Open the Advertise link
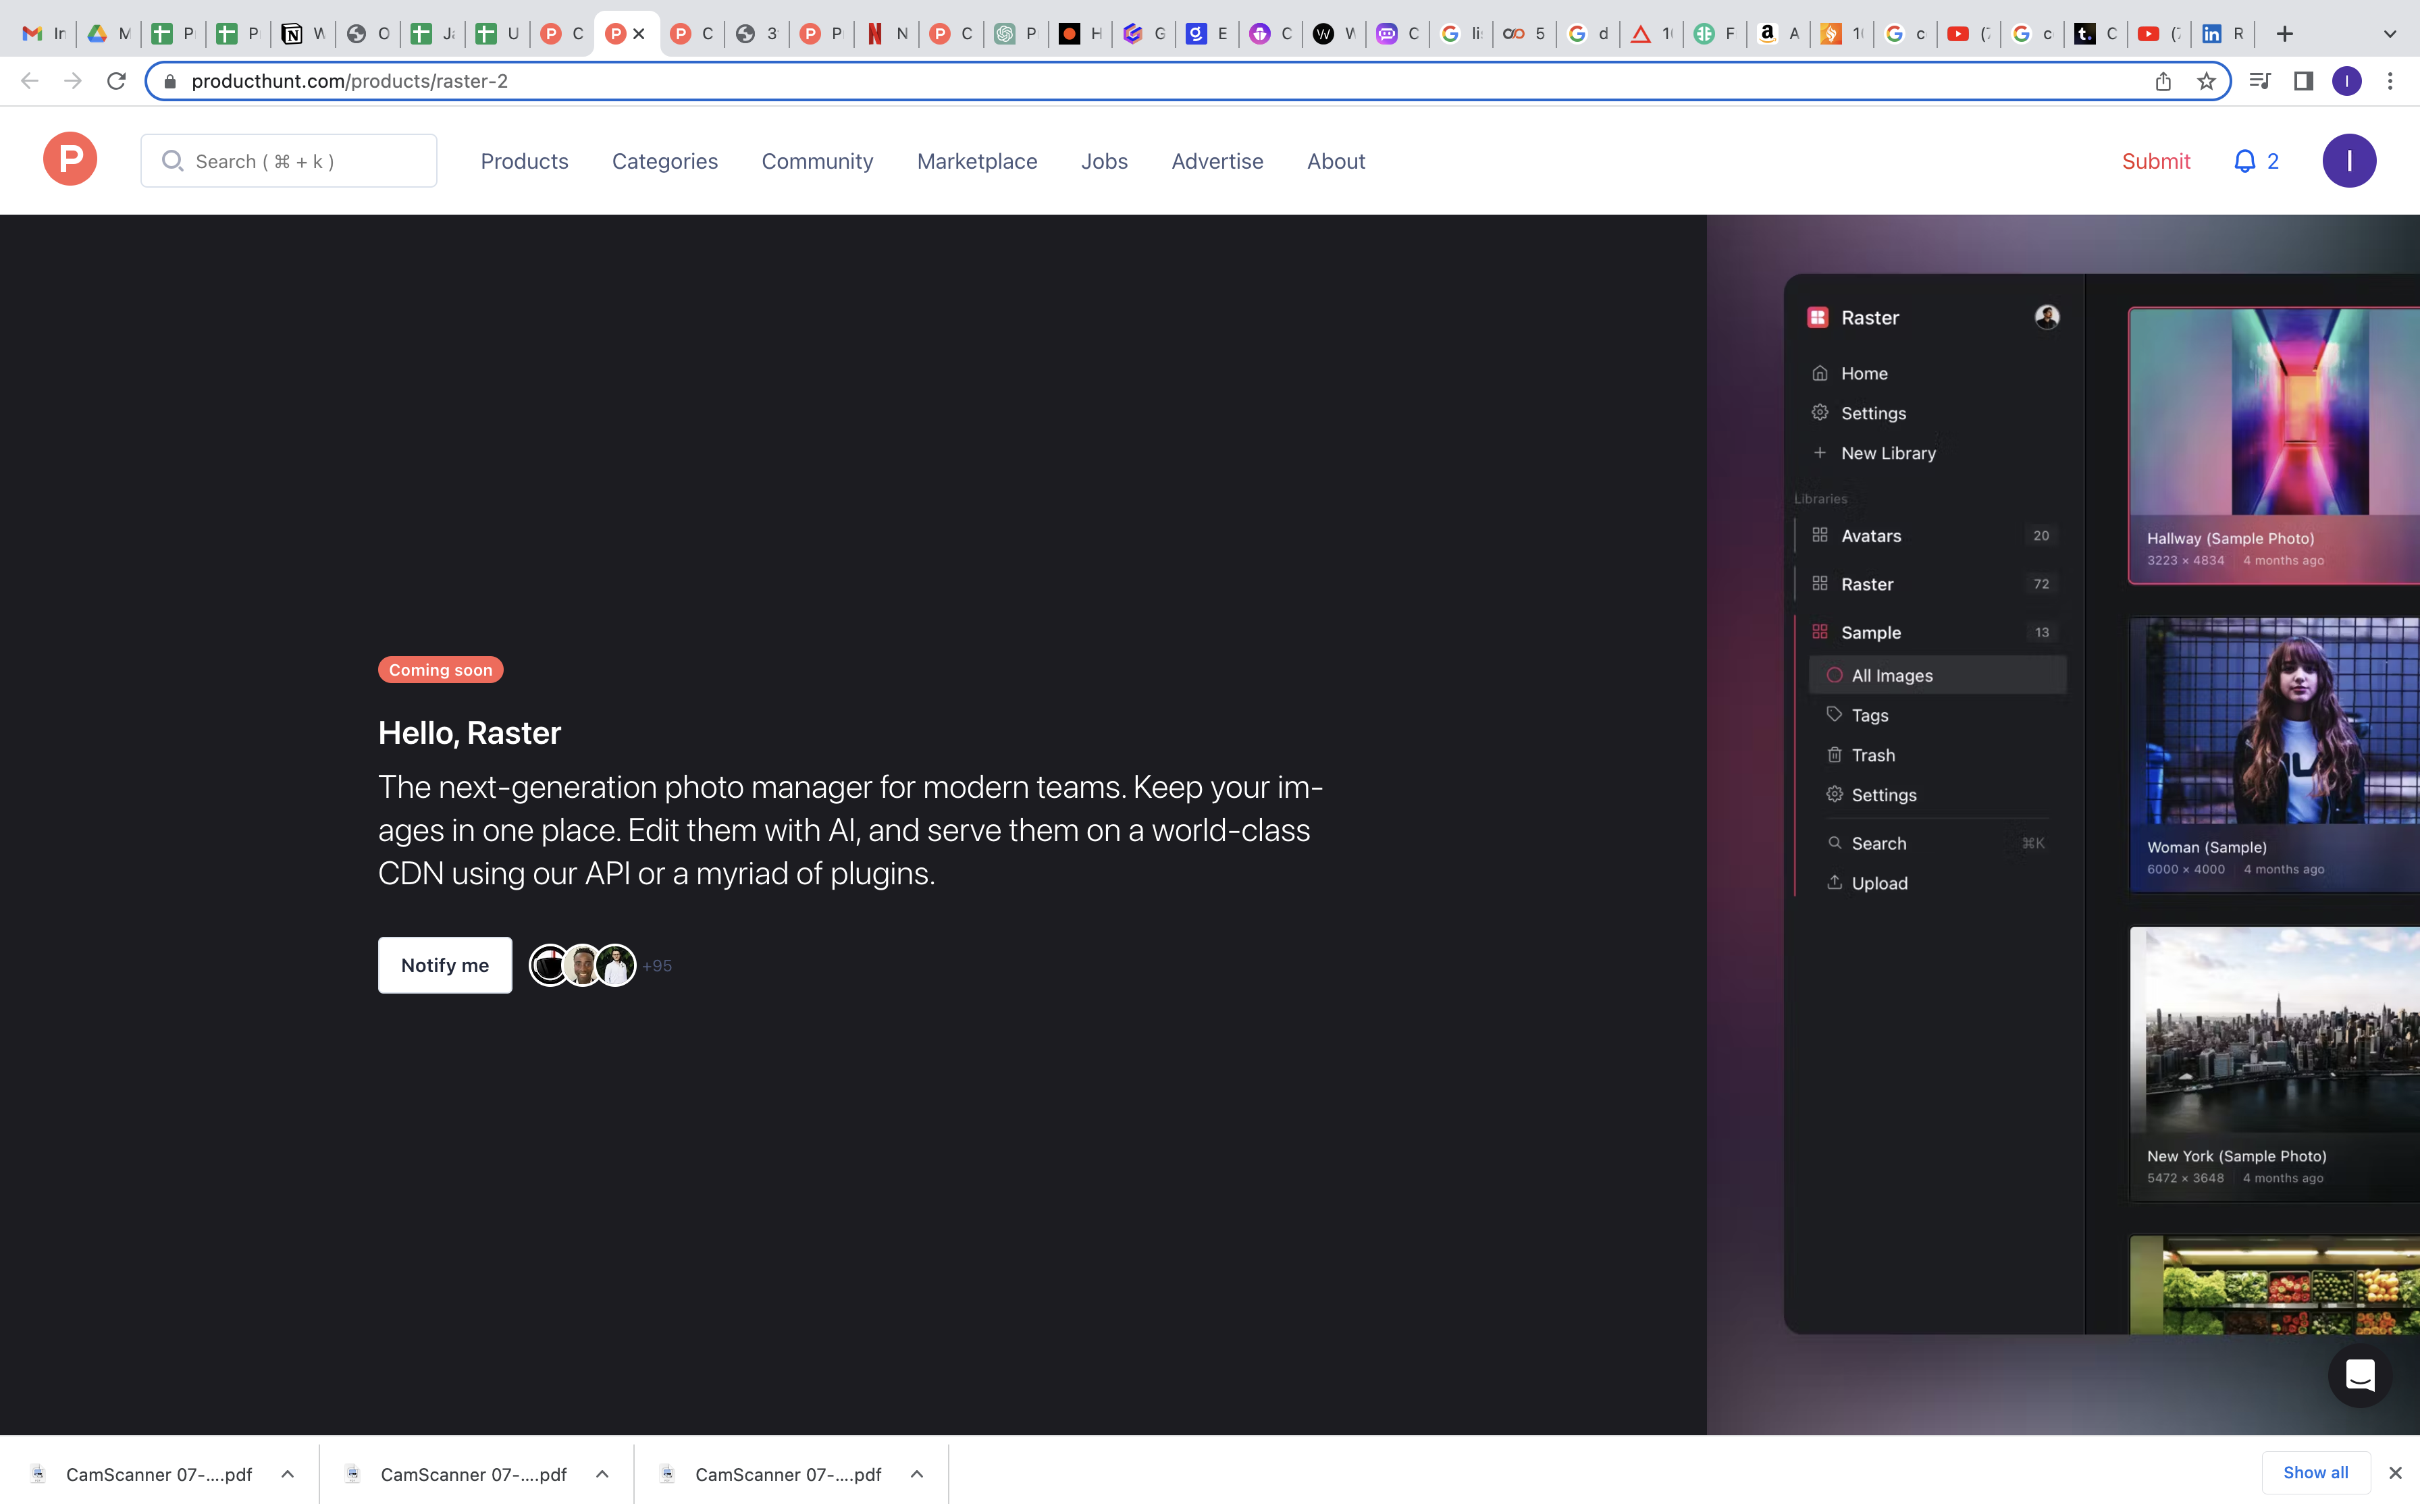The image size is (2420, 1512). tap(1217, 161)
